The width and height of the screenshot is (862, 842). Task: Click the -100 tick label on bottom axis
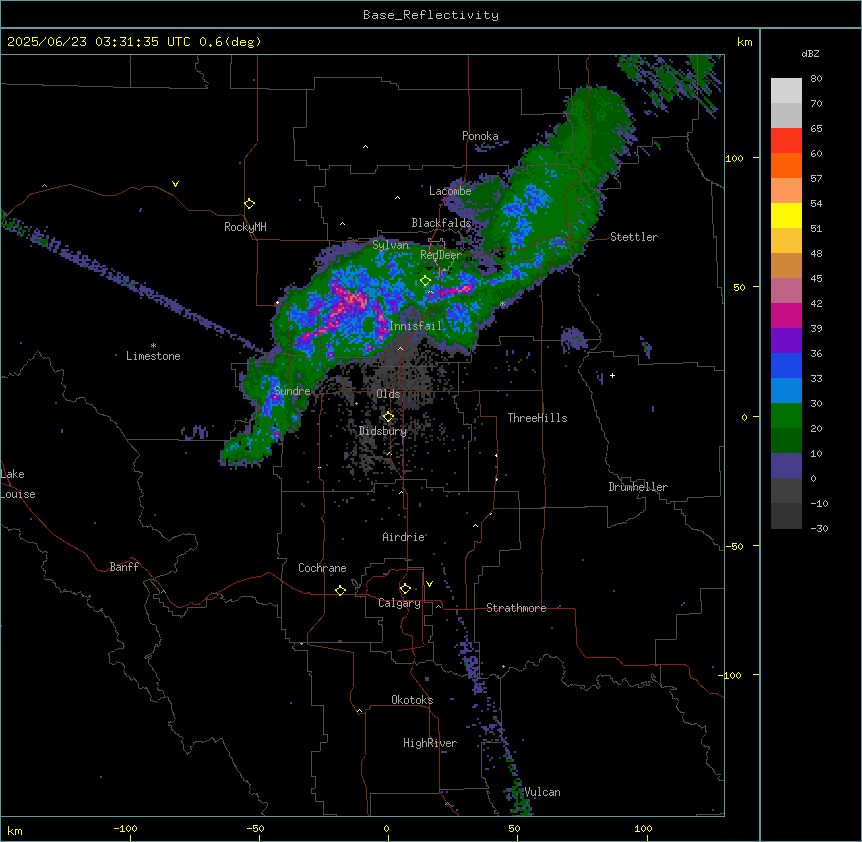(125, 828)
